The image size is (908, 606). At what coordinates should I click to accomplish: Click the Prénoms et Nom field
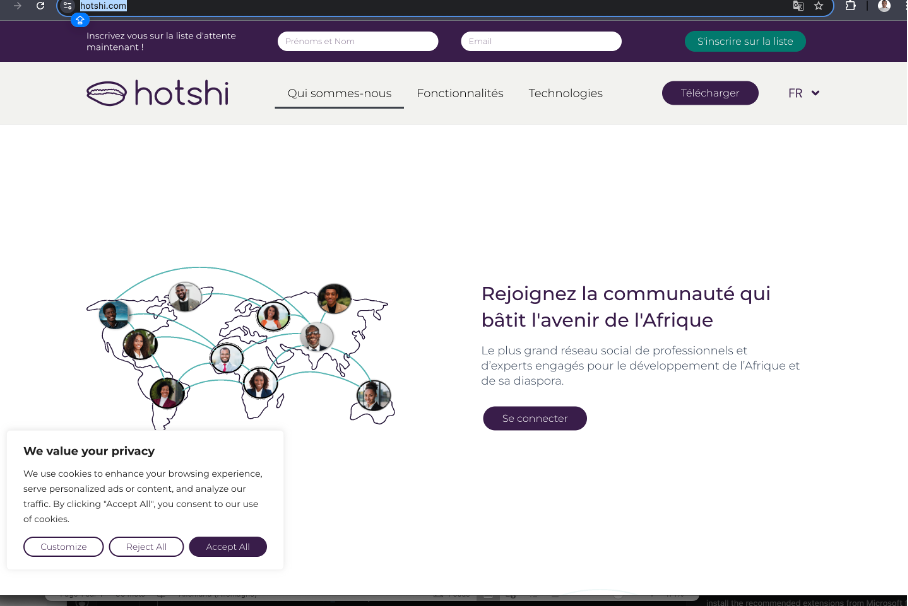point(357,41)
